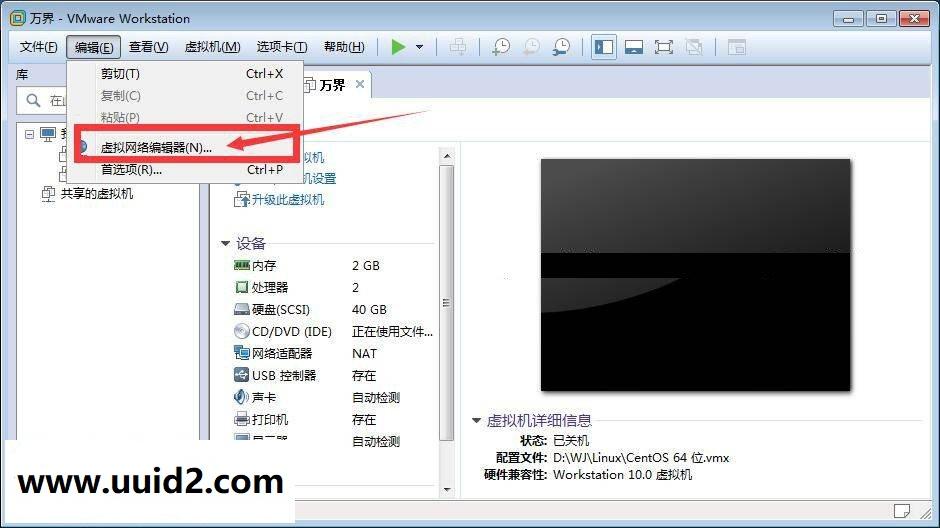Click the 内存 device row label
Image resolution: width=940 pixels, height=528 pixels.
click(x=264, y=265)
